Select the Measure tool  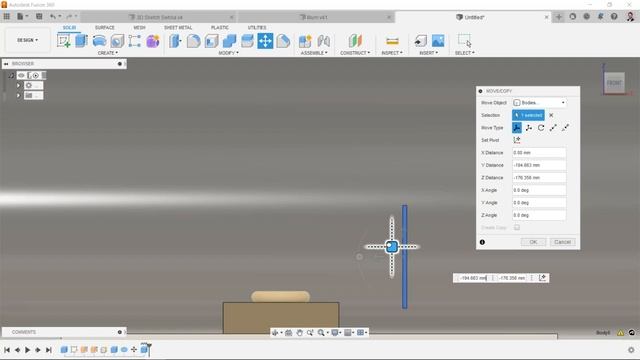click(392, 41)
